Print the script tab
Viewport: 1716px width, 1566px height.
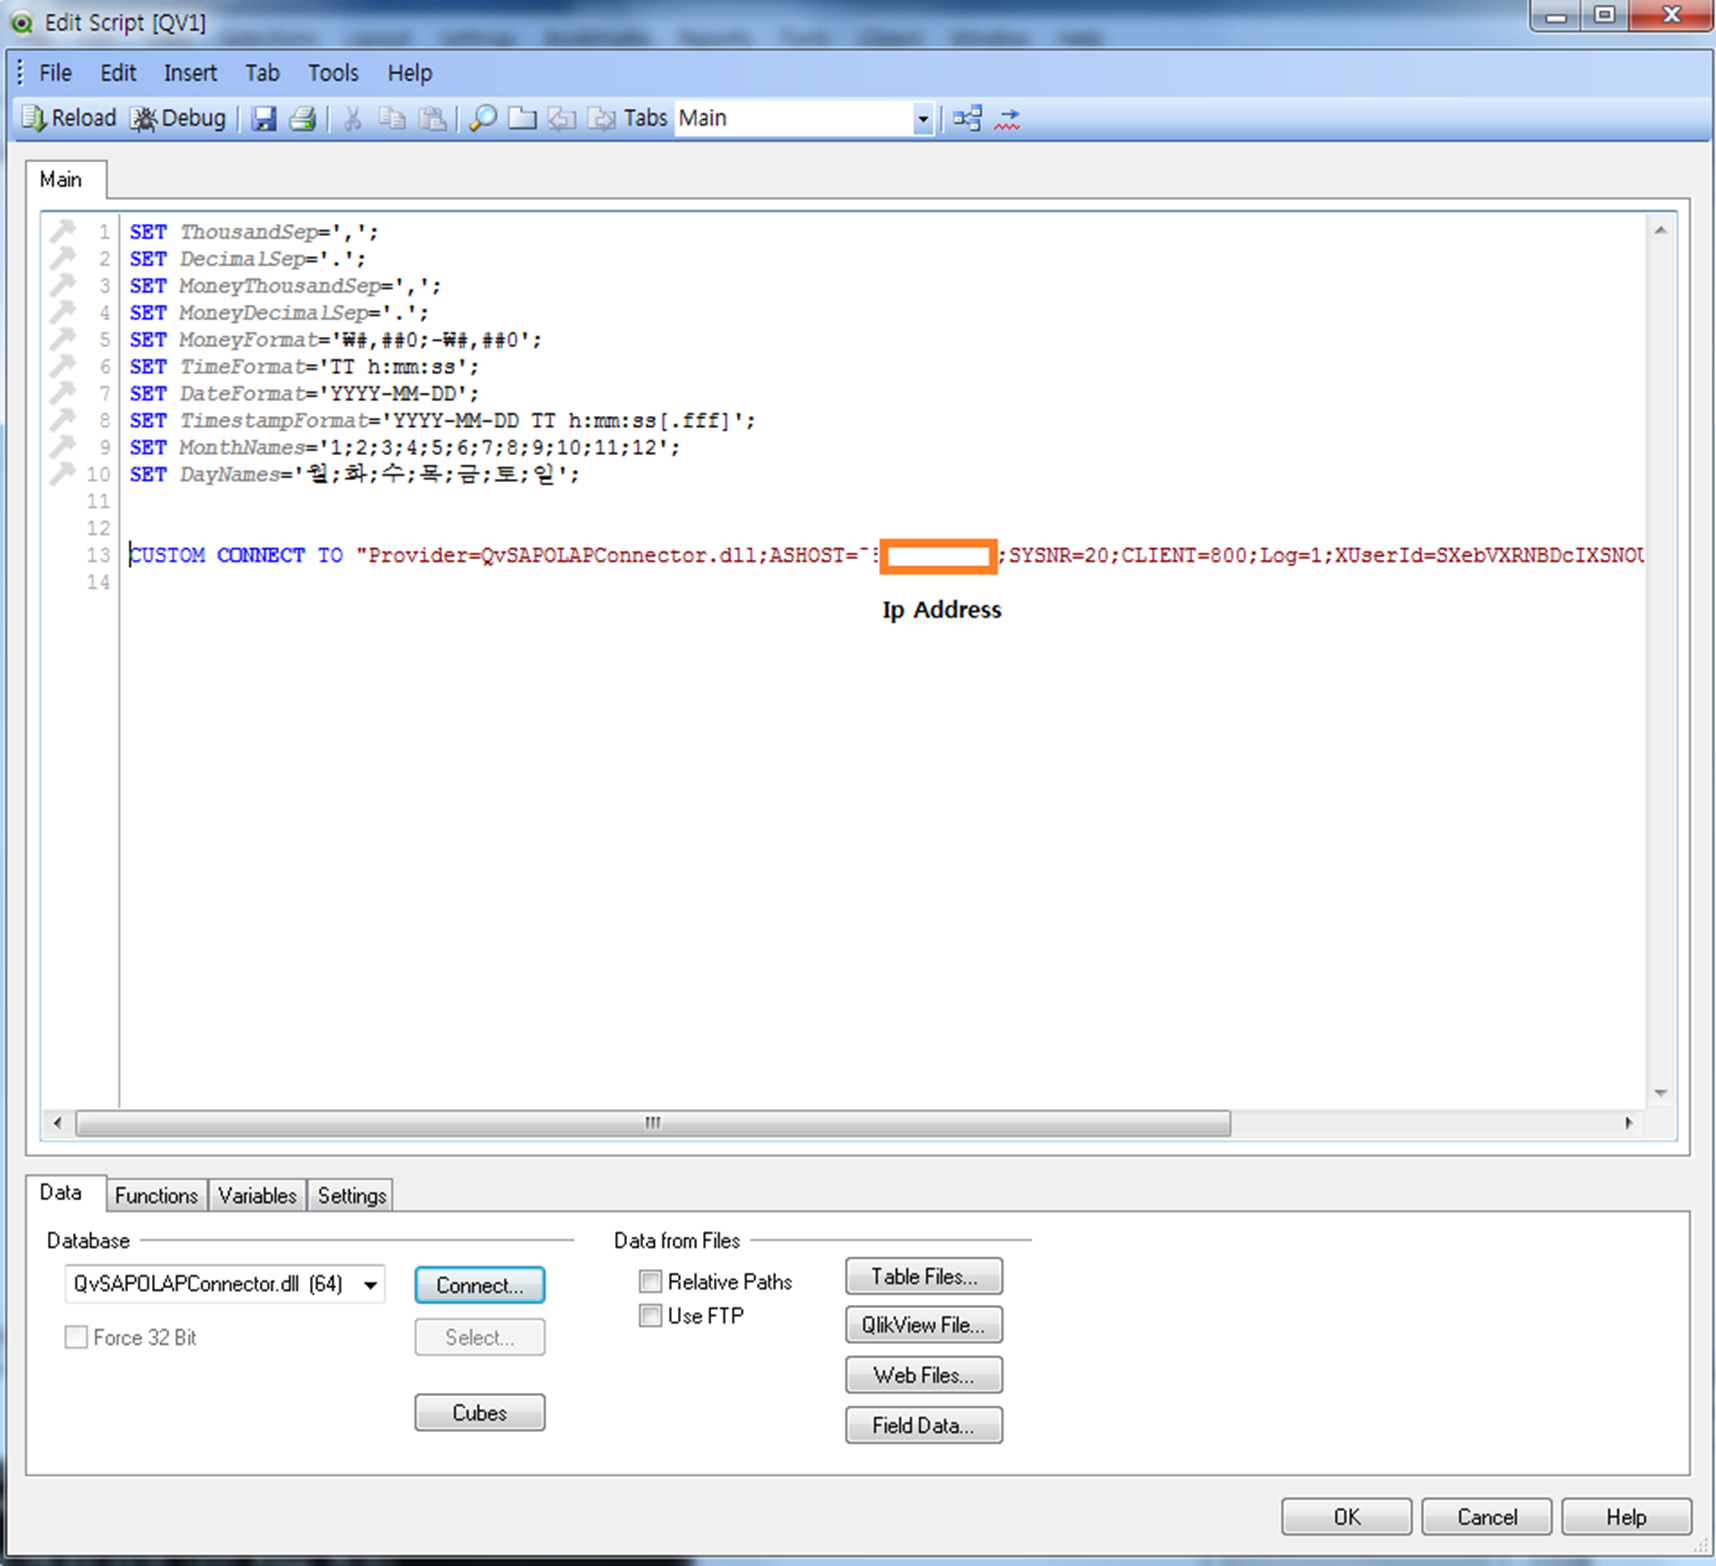[303, 119]
